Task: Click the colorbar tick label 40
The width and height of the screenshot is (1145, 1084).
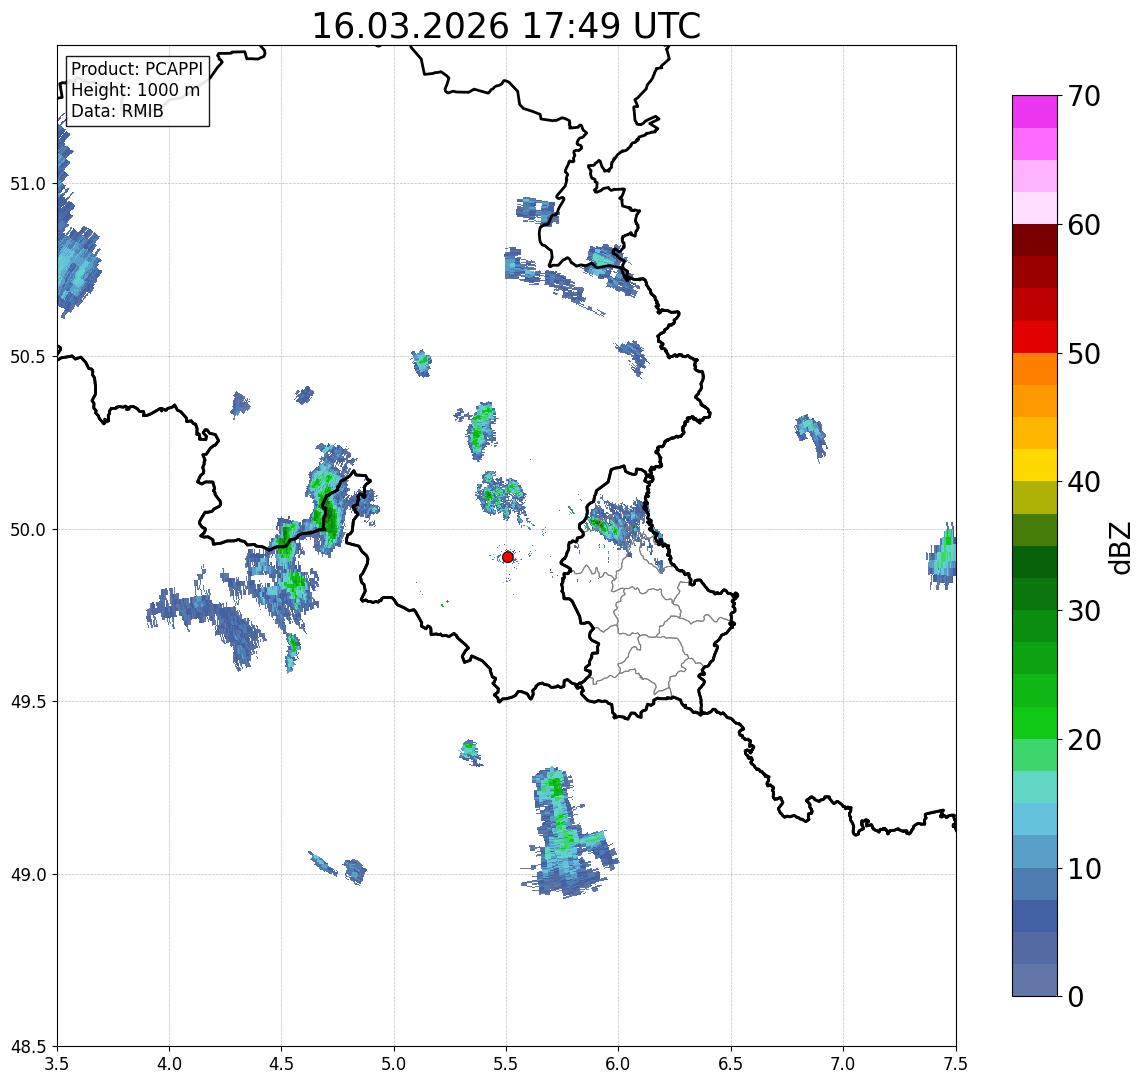Action: point(1084,482)
